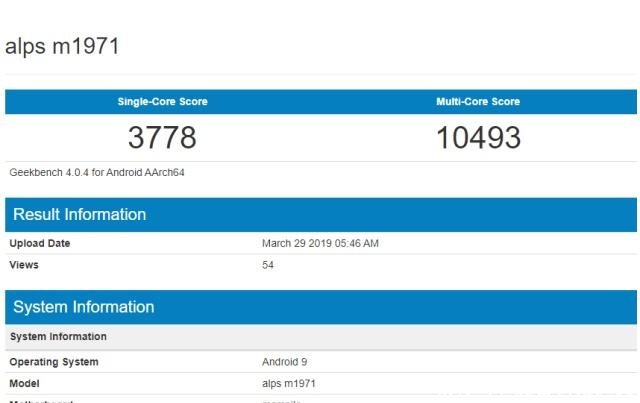The image size is (640, 403).
Task: Click the Views row label
Action: 24,265
